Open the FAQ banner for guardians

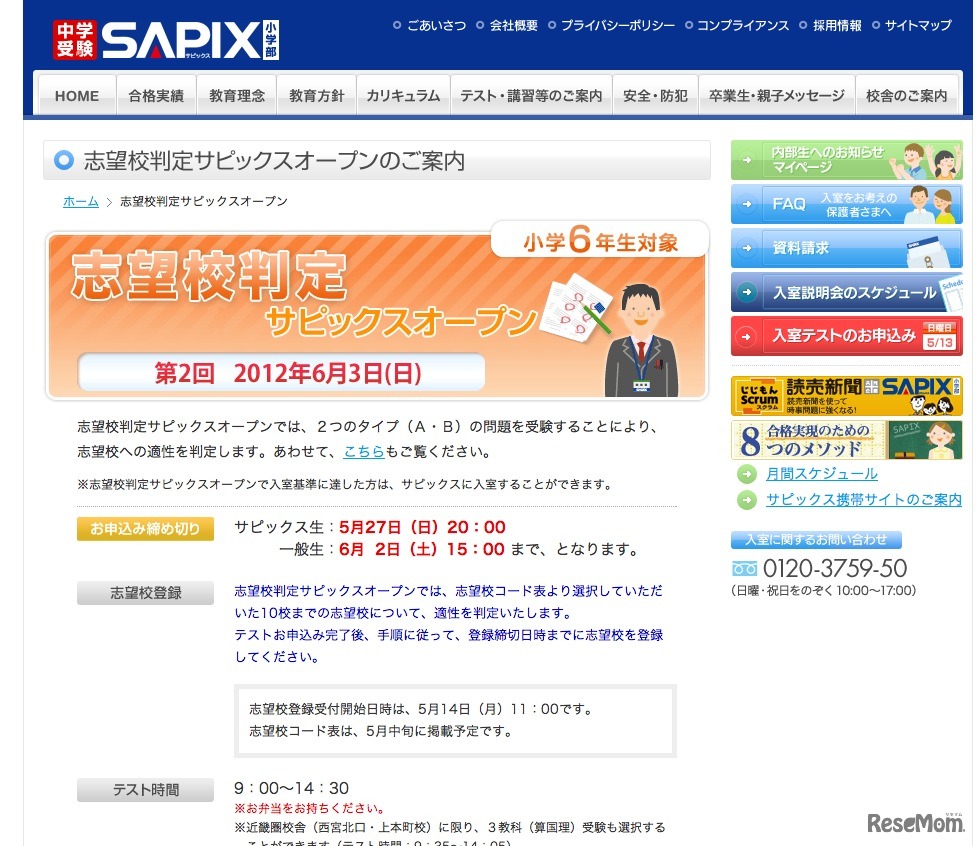846,204
